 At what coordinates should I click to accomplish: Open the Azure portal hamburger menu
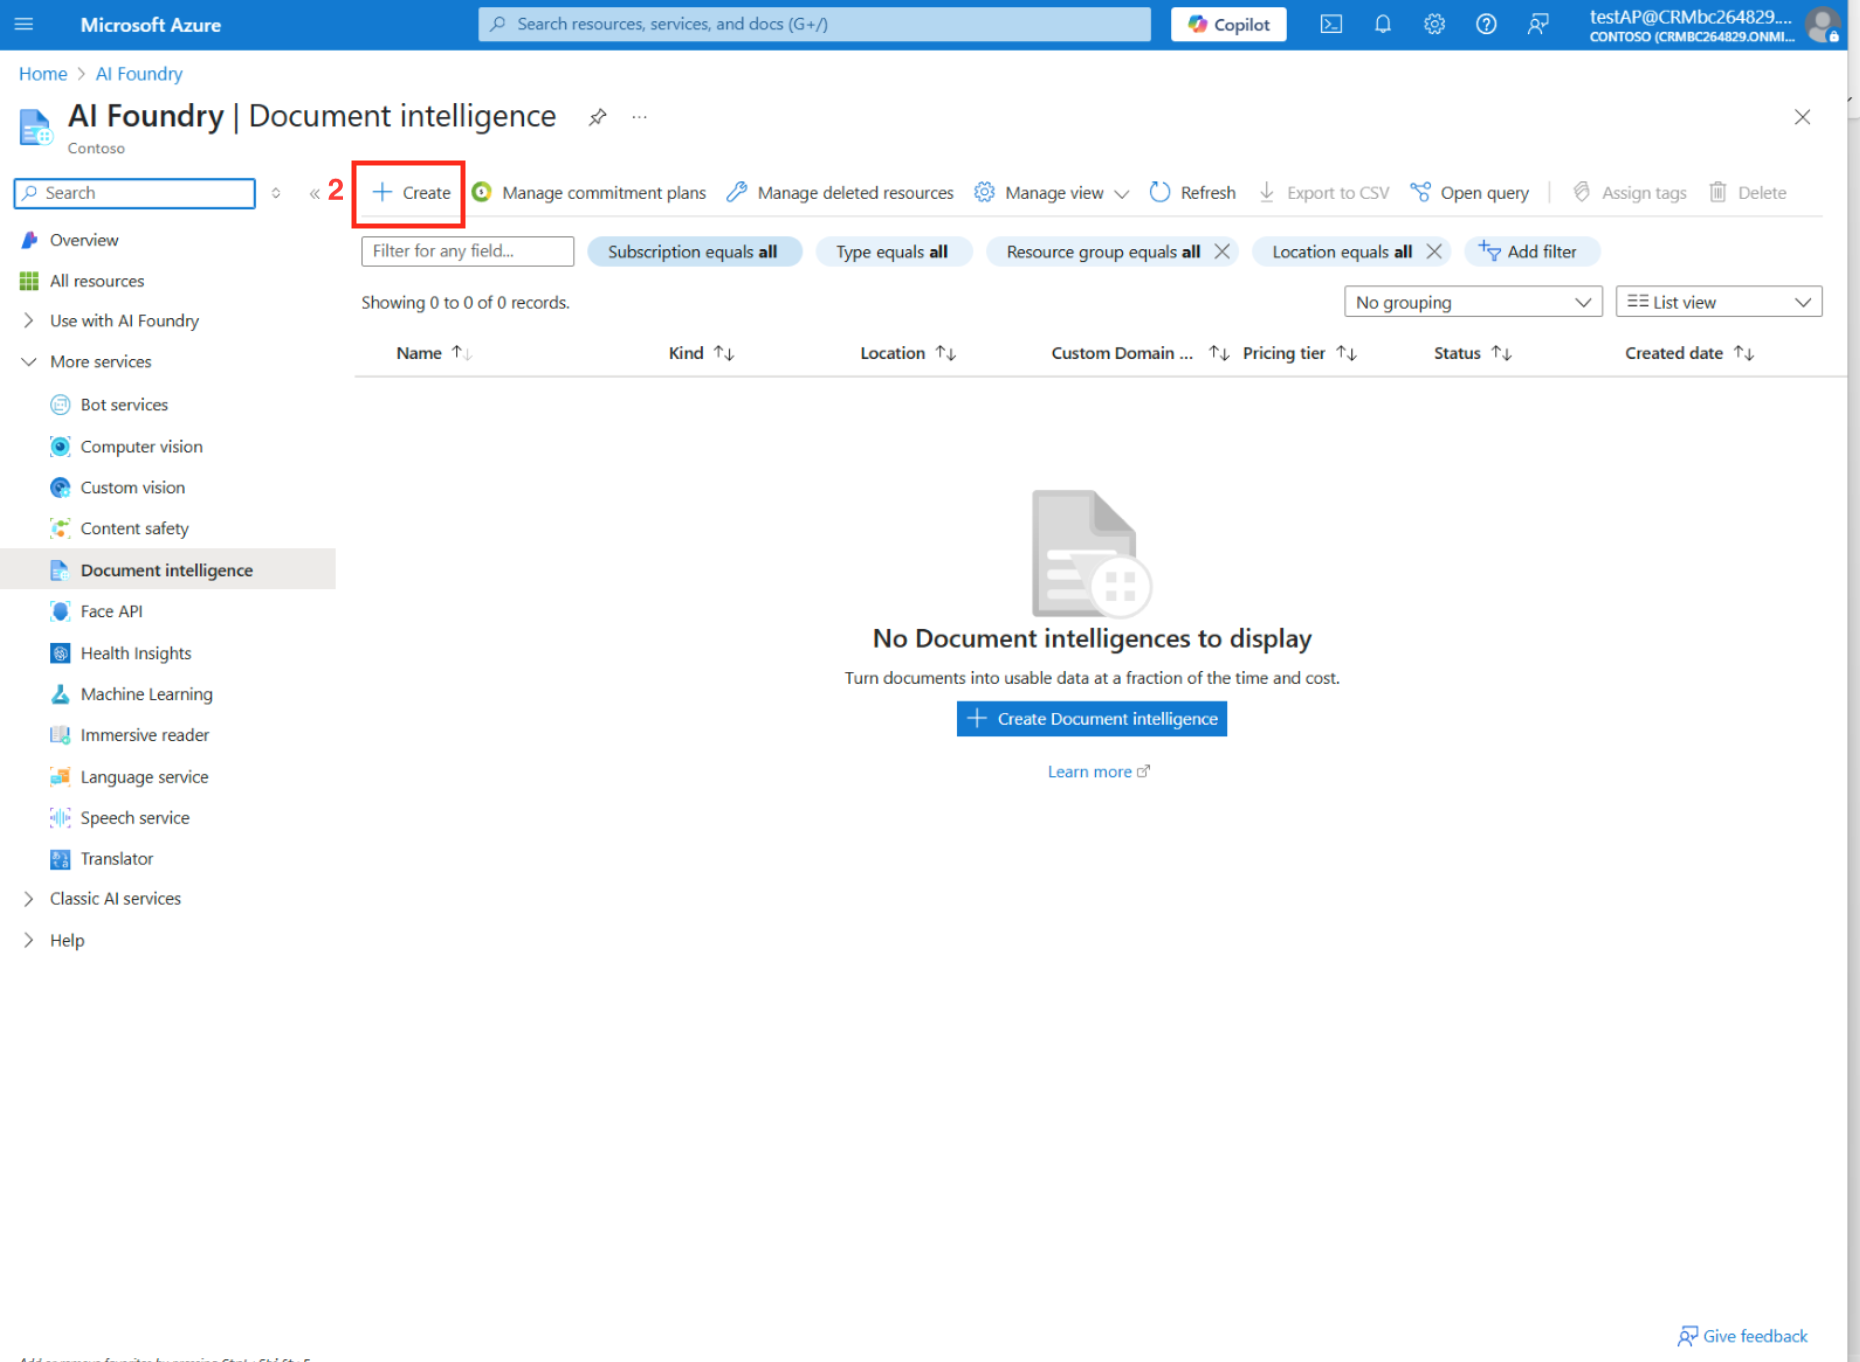pyautogui.click(x=24, y=24)
